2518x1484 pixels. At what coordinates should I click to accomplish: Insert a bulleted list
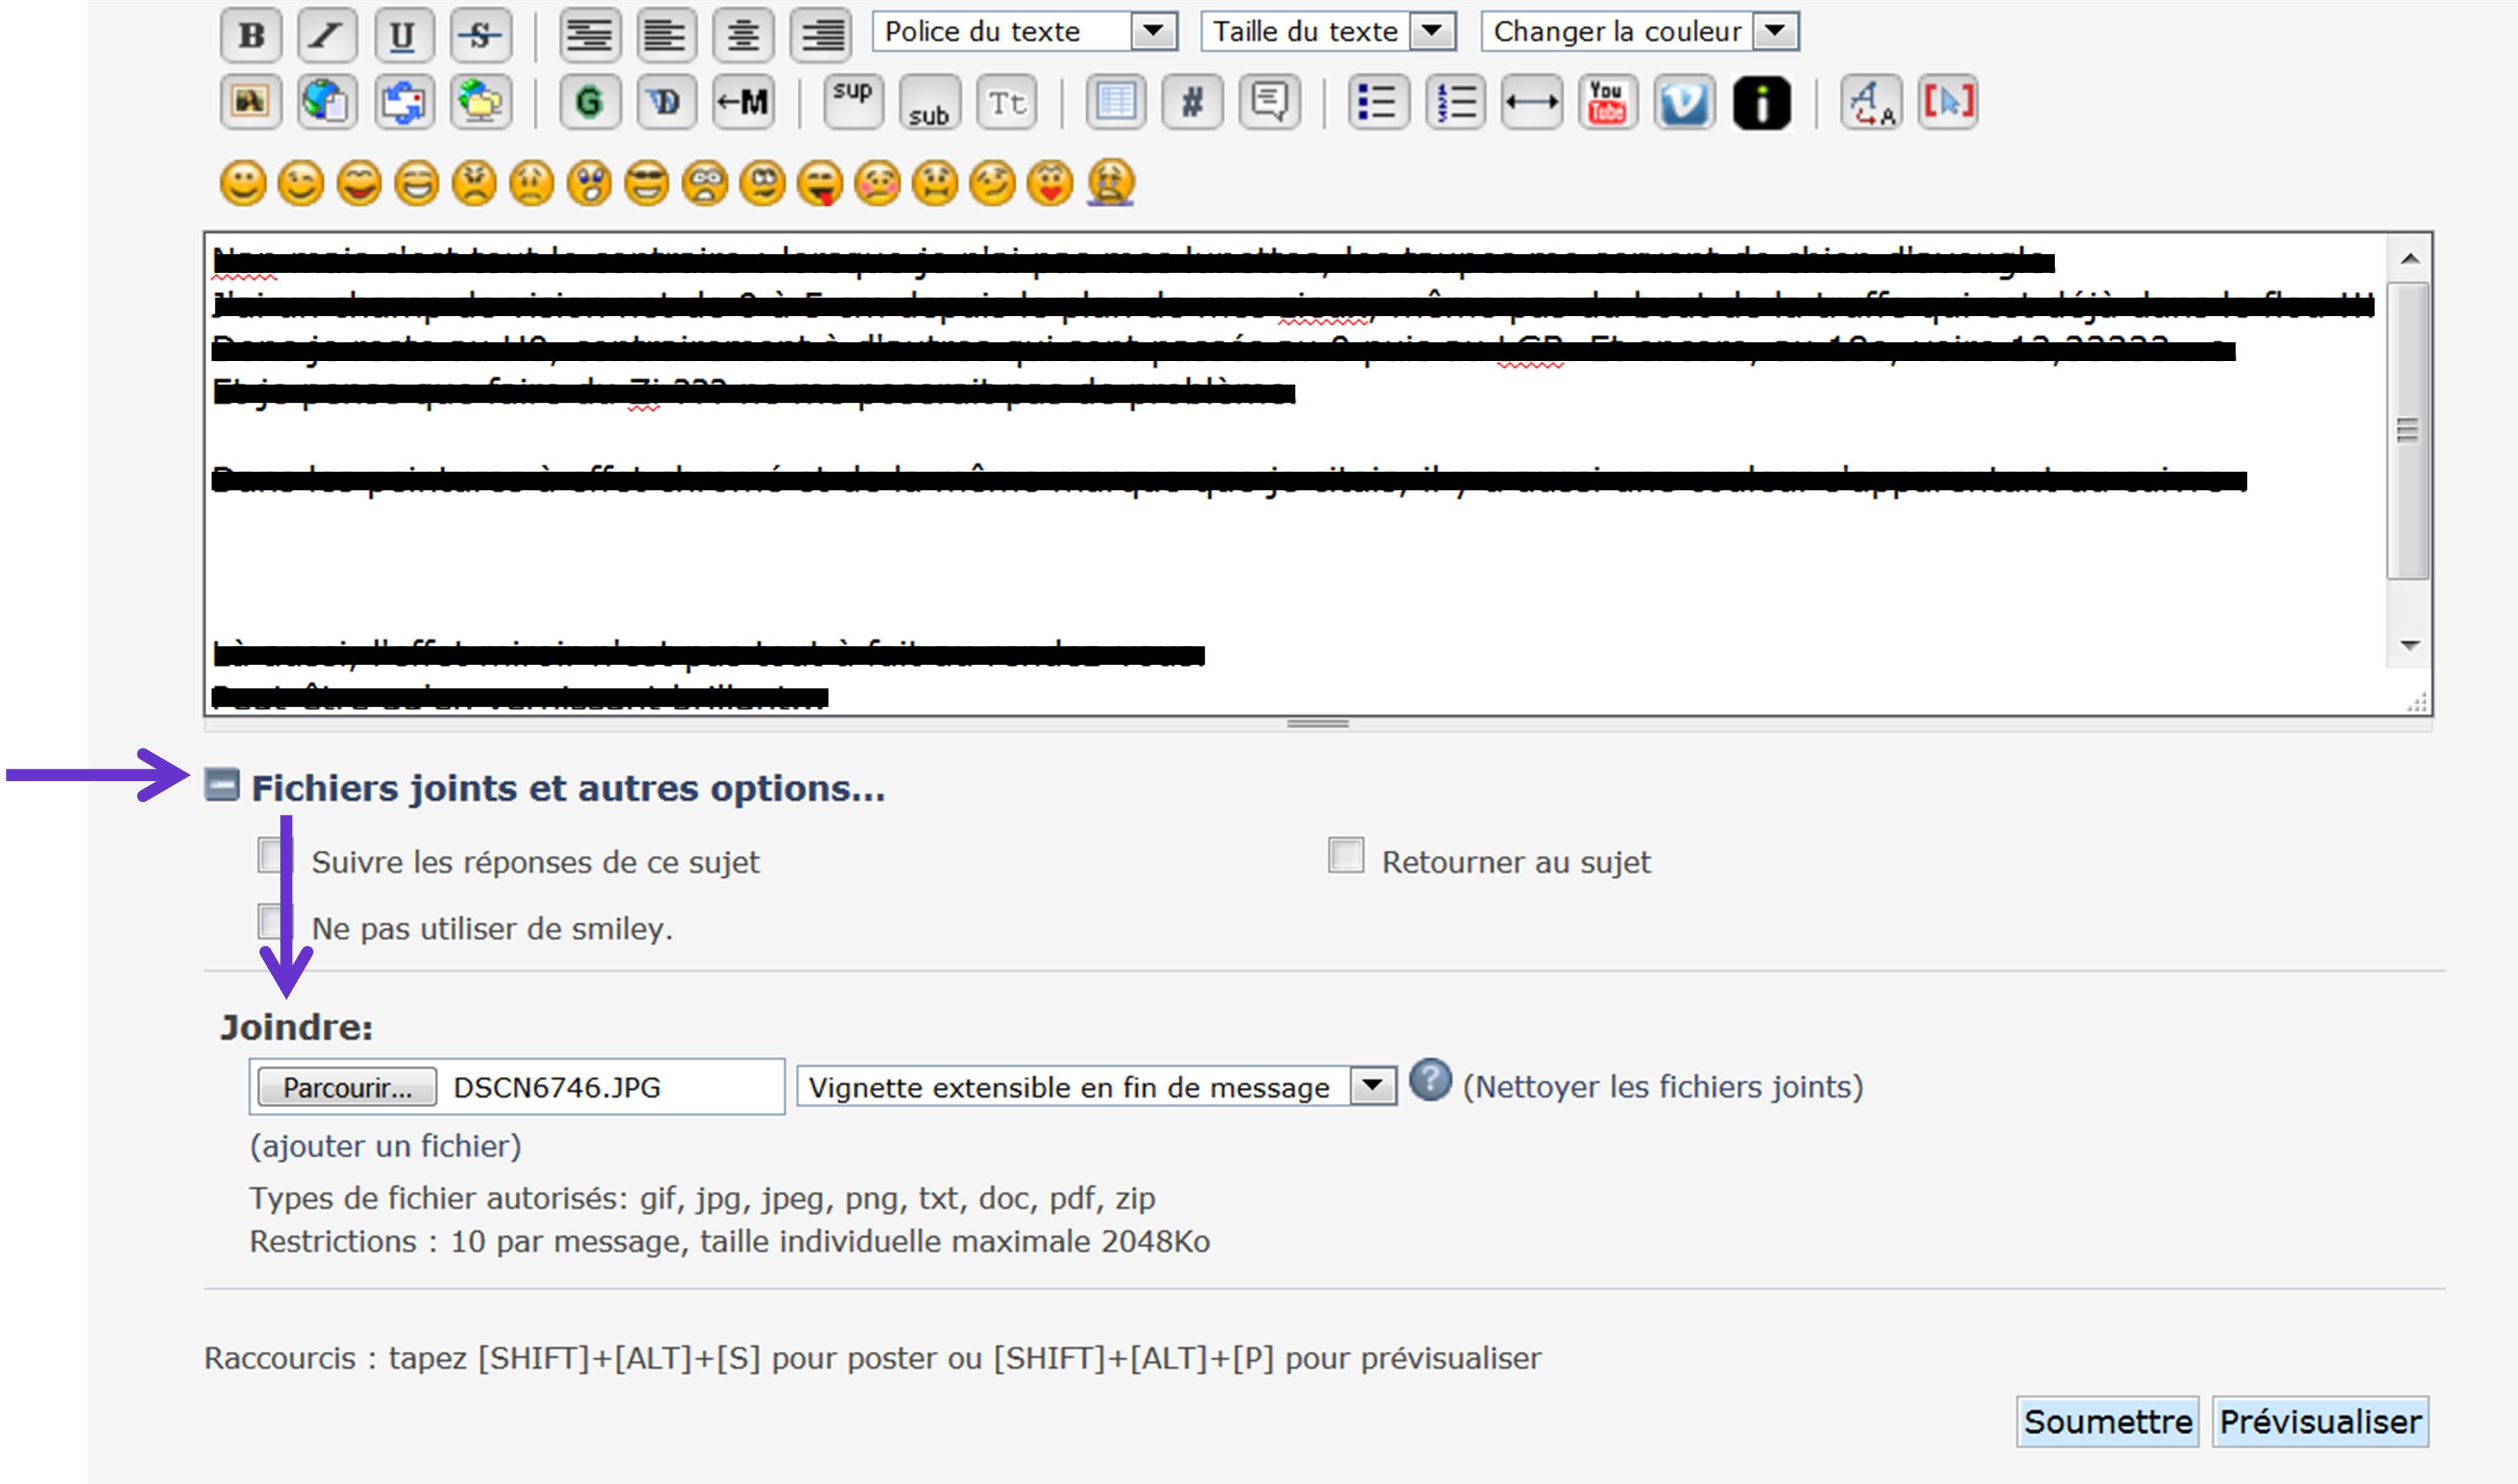[1379, 102]
